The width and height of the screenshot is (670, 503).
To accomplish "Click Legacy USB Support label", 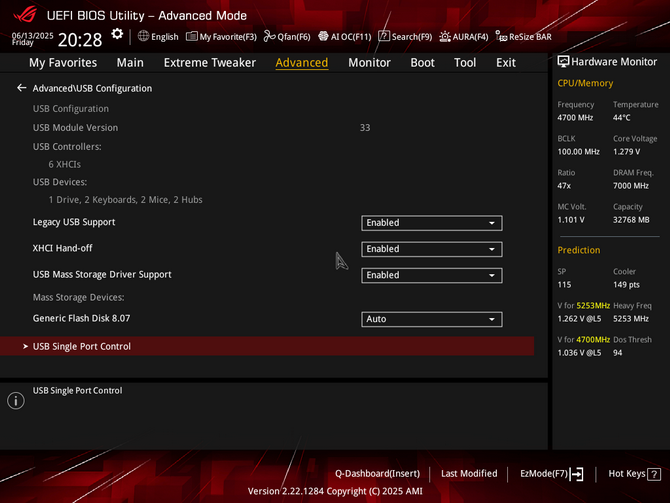I will point(74,222).
